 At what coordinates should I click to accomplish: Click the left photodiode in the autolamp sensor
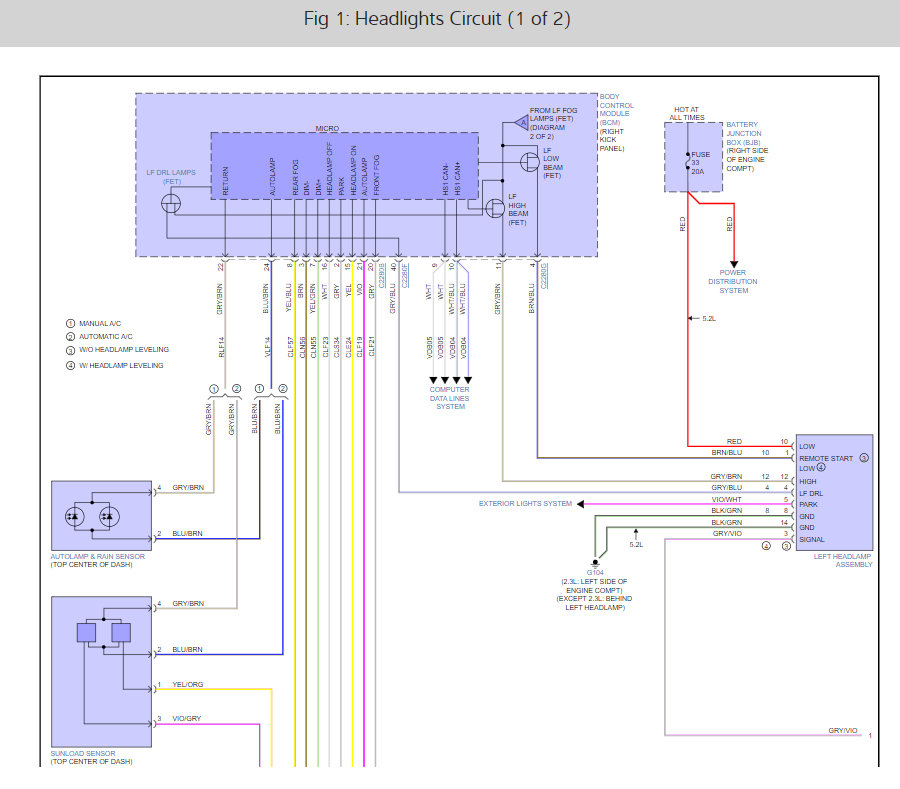[74, 516]
